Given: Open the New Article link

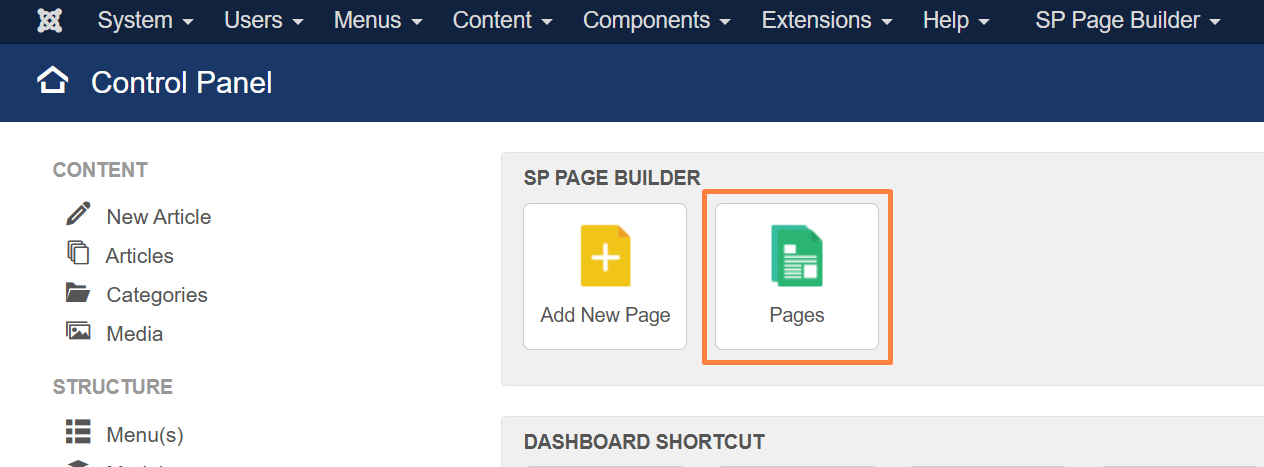Looking at the screenshot, I should click(159, 217).
